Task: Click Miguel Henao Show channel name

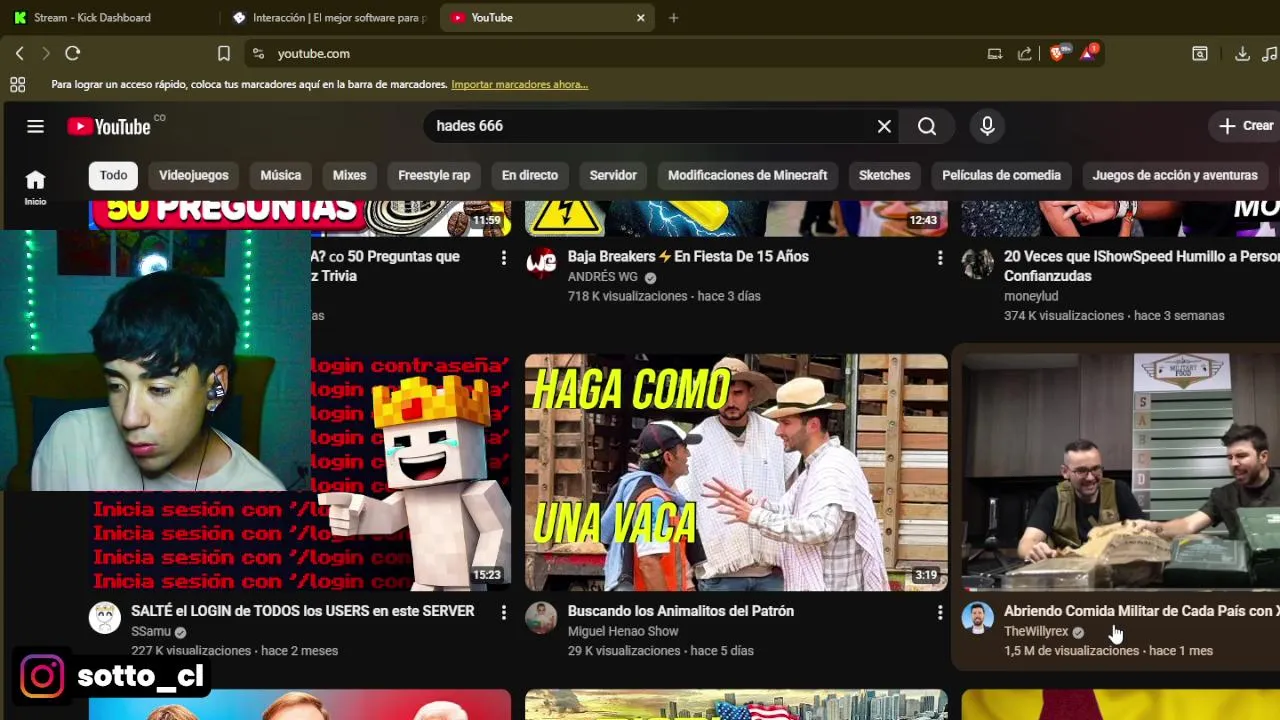Action: (x=623, y=632)
